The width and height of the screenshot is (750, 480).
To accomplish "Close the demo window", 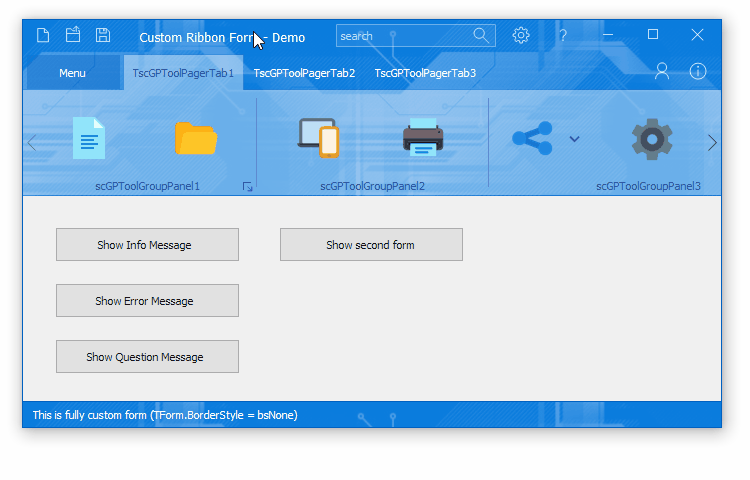I will pyautogui.click(x=697, y=34).
